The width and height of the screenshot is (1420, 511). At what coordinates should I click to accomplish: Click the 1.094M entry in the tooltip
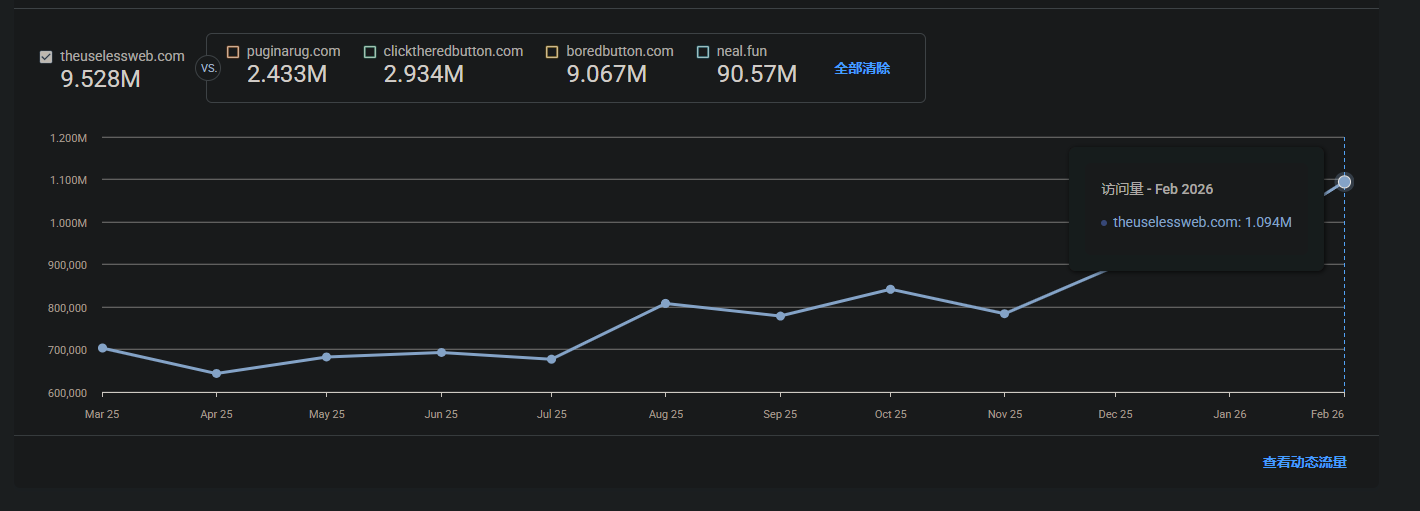pyautogui.click(x=1202, y=222)
